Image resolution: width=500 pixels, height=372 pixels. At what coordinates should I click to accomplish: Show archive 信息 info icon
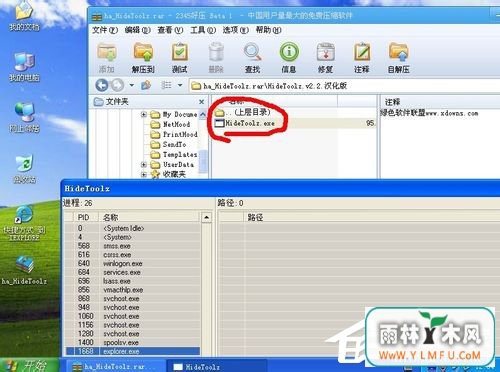[289, 58]
